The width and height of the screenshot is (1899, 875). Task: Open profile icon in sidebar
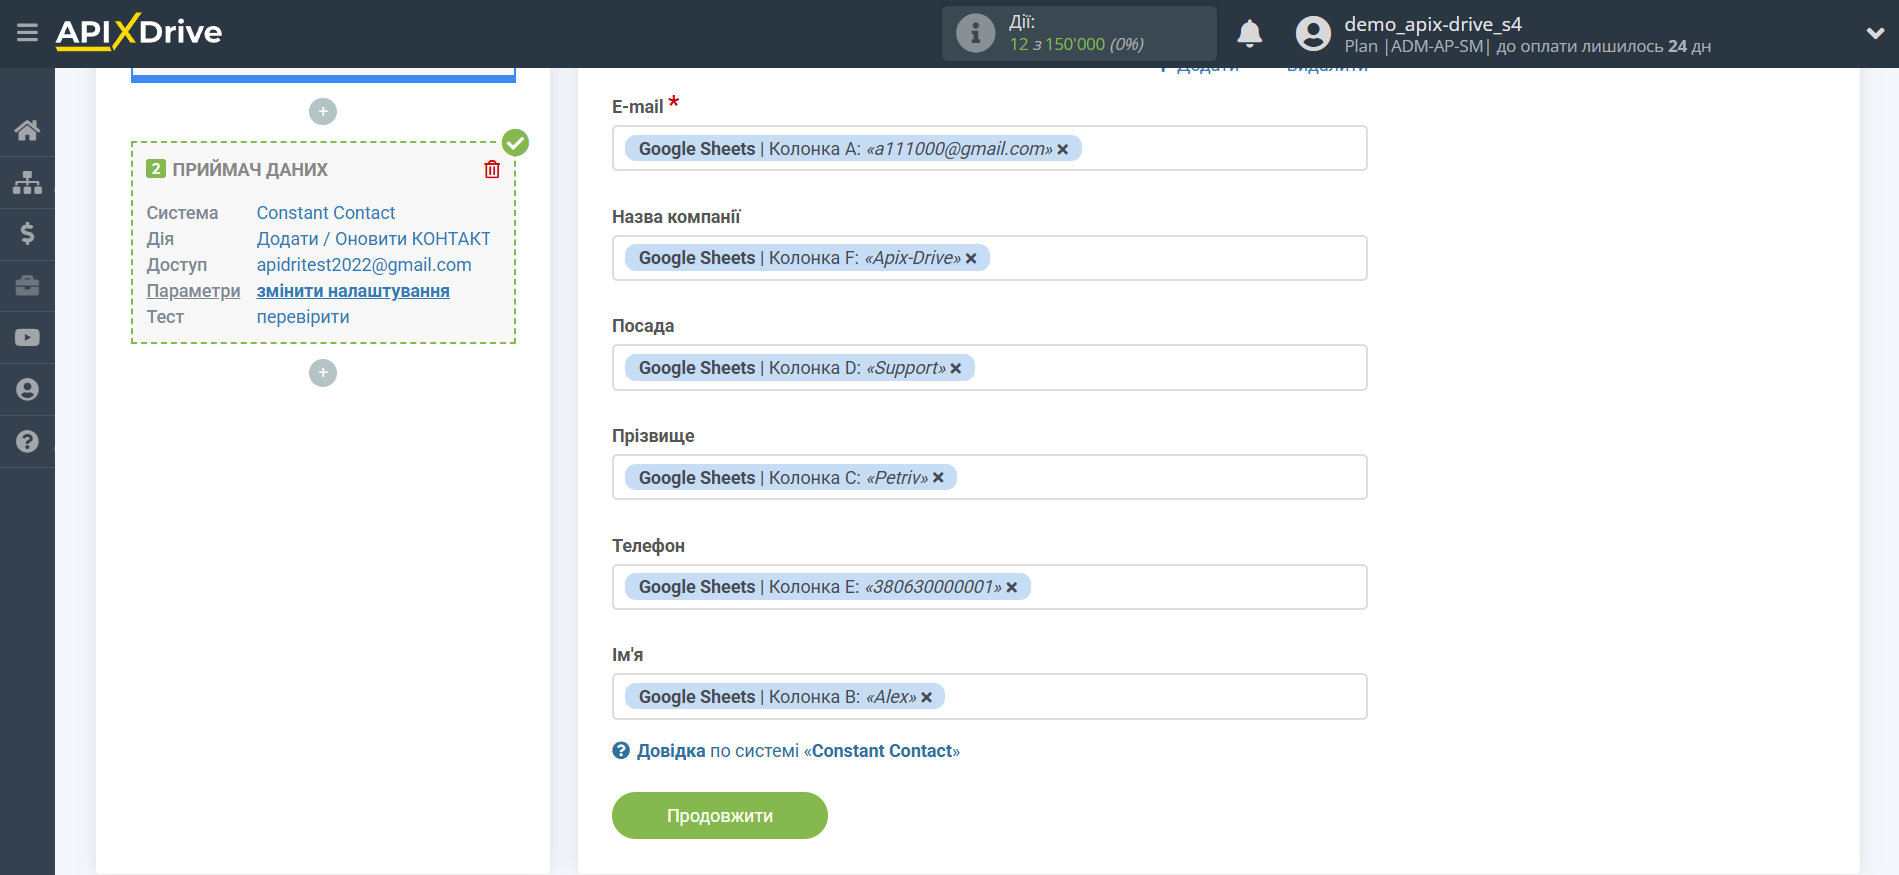click(x=27, y=390)
